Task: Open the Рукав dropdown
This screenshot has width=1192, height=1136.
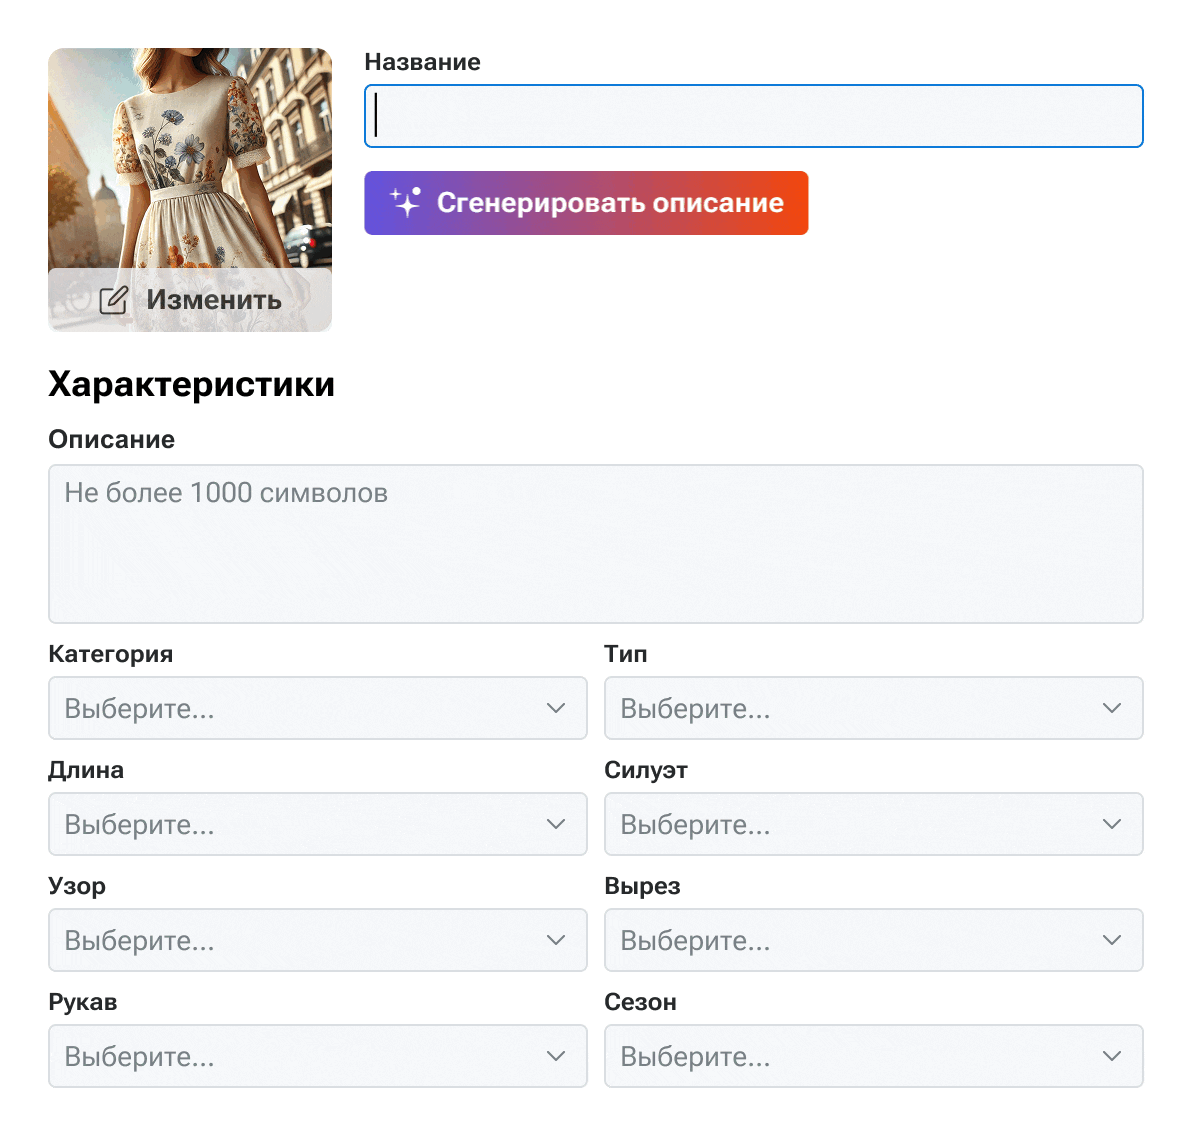Action: [x=316, y=1056]
